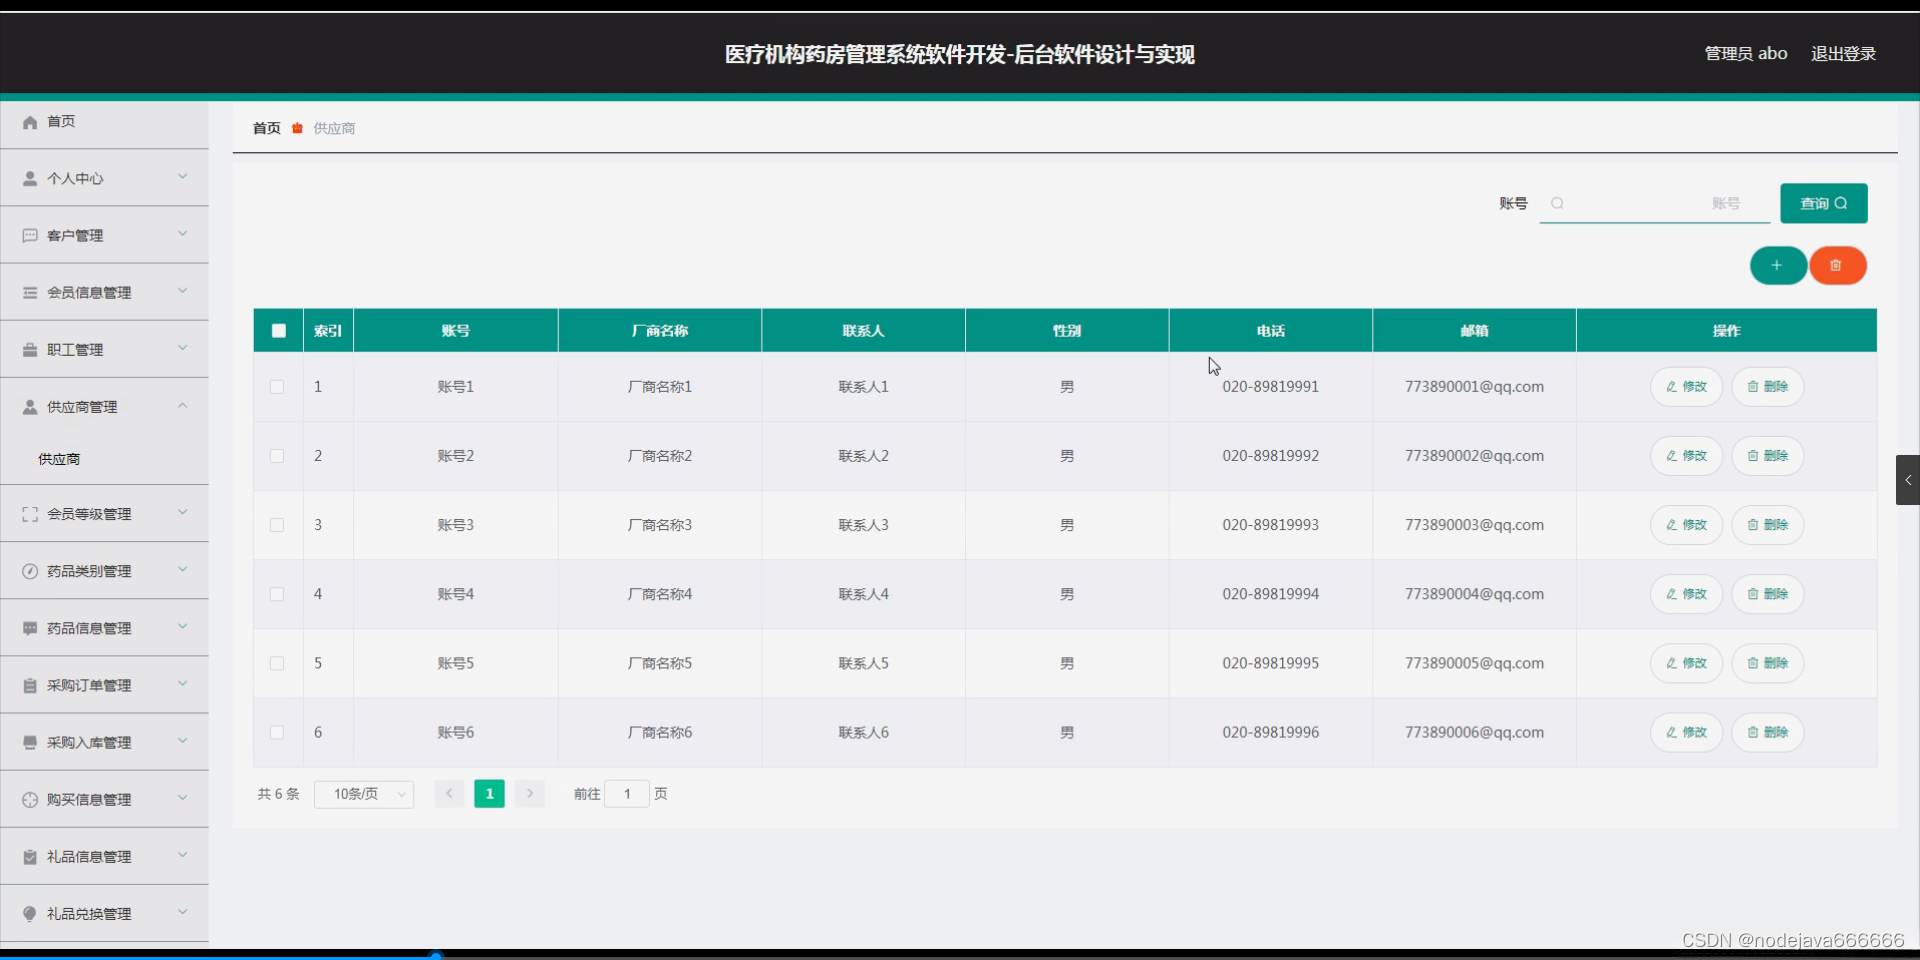Screen dimensions: 1920x960
Task: Open 首页 label in the sidebar
Action: click(x=61, y=122)
